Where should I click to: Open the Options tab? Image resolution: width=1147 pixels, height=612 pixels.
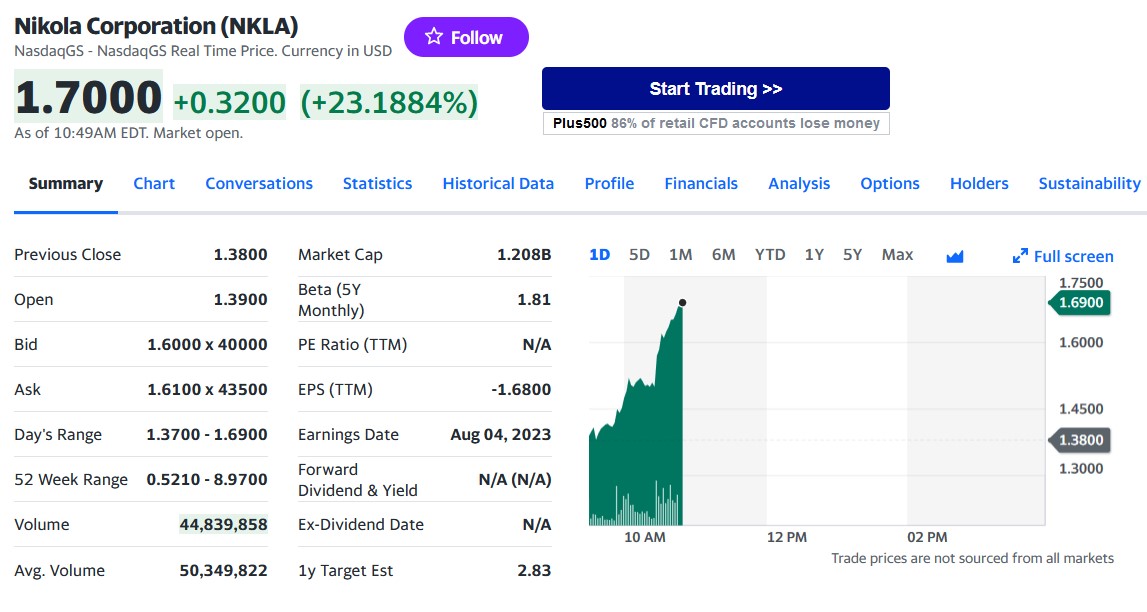tap(890, 184)
